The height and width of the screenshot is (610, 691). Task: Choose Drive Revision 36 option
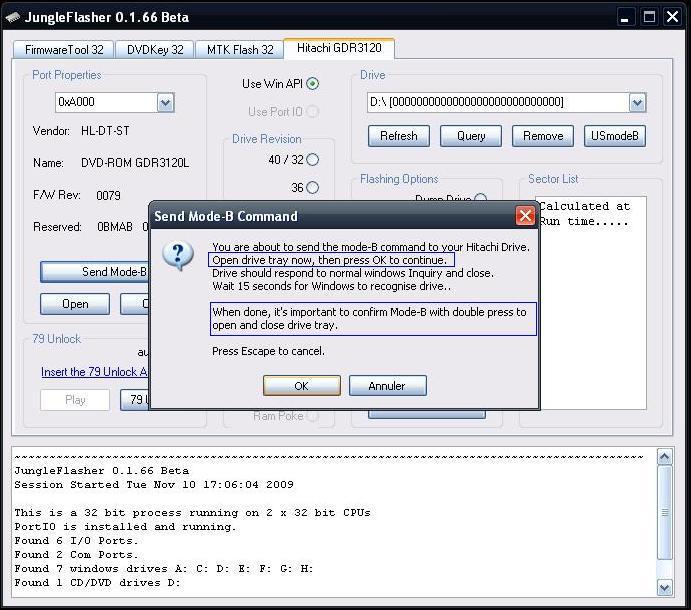click(312, 188)
